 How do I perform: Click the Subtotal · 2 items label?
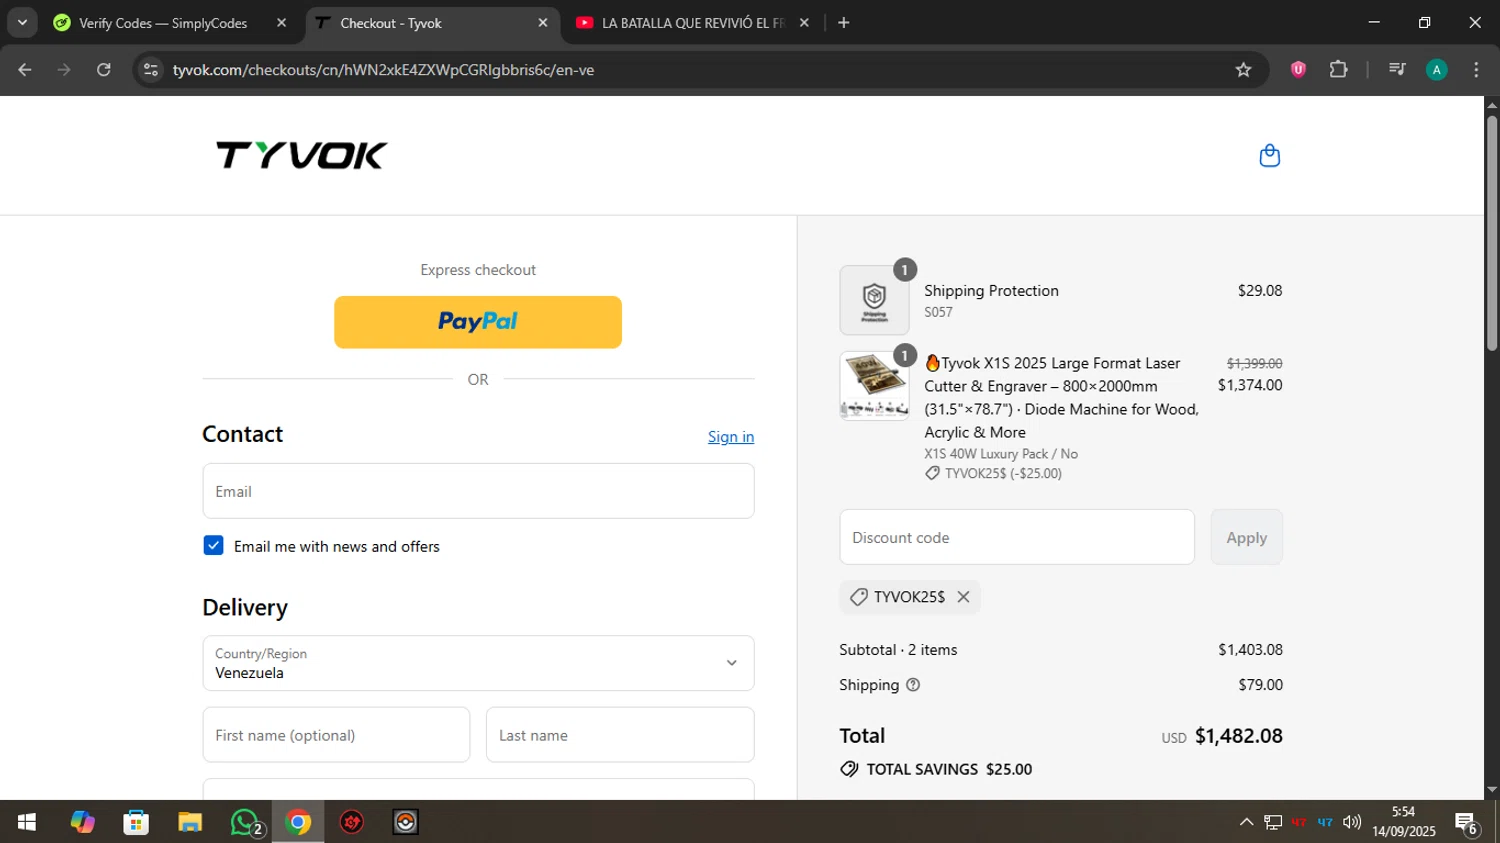[x=898, y=650]
